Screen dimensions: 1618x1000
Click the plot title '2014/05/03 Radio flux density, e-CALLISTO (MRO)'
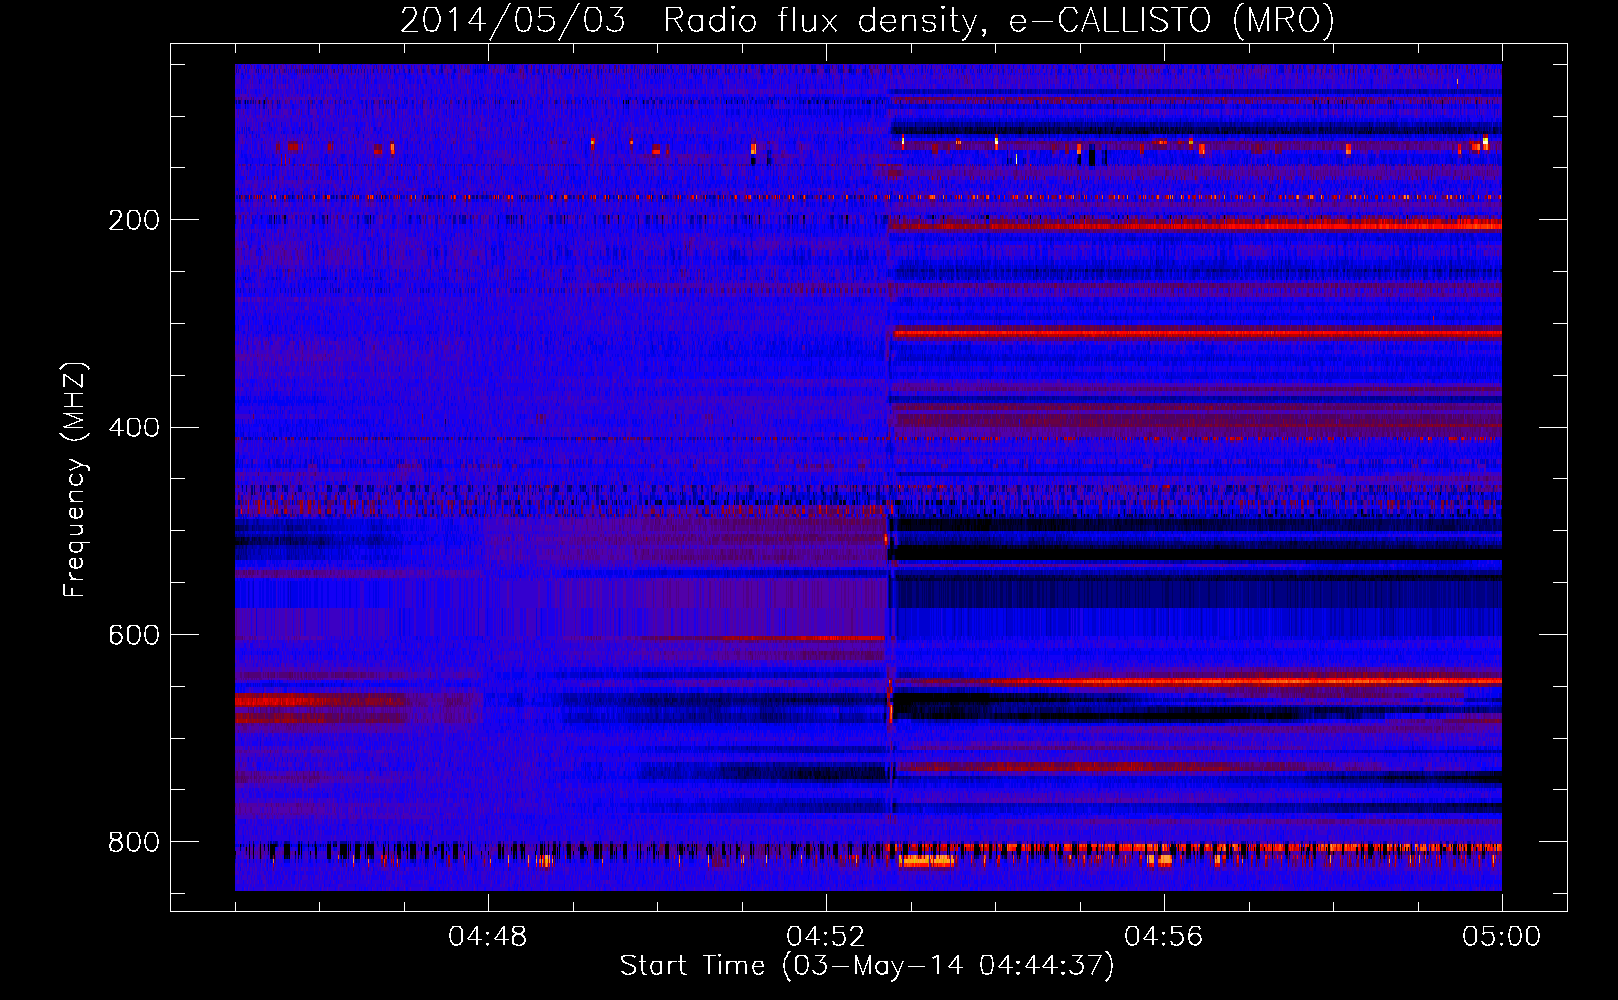tap(867, 19)
